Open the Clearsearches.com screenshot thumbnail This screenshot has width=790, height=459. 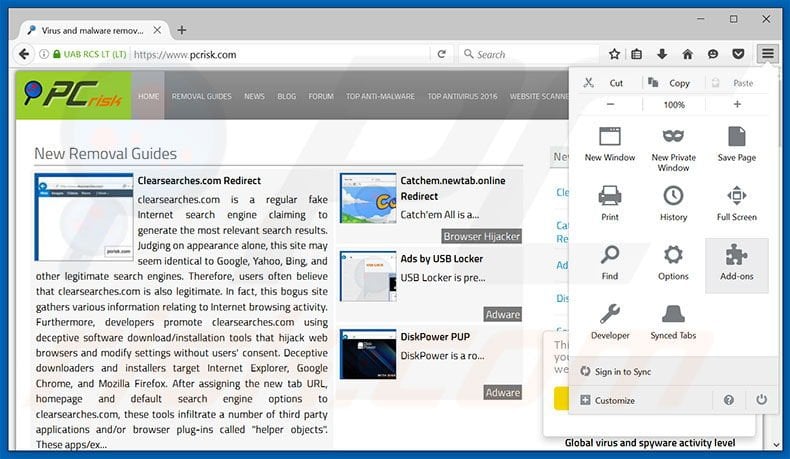[84, 217]
